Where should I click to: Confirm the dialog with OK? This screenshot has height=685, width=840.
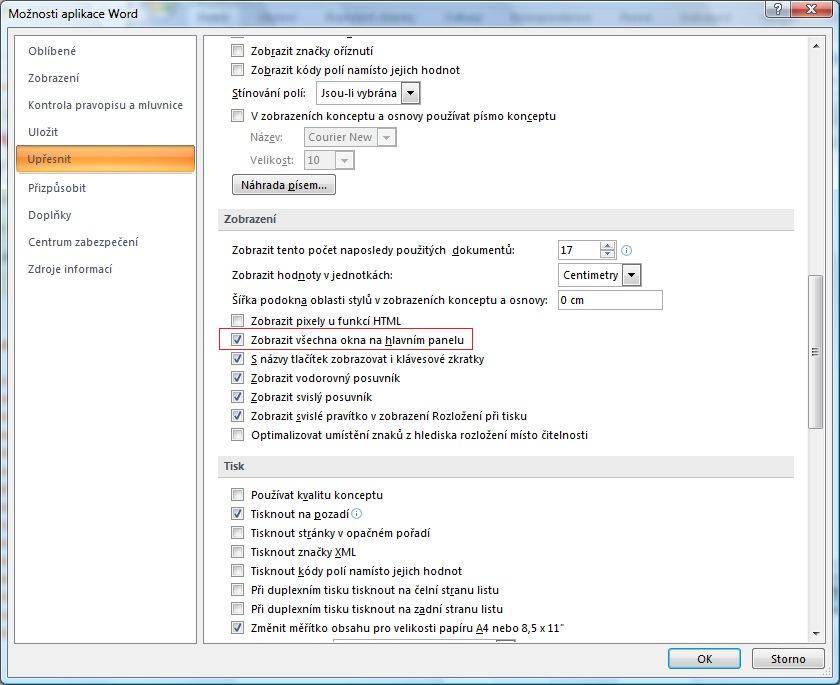pyautogui.click(x=704, y=659)
